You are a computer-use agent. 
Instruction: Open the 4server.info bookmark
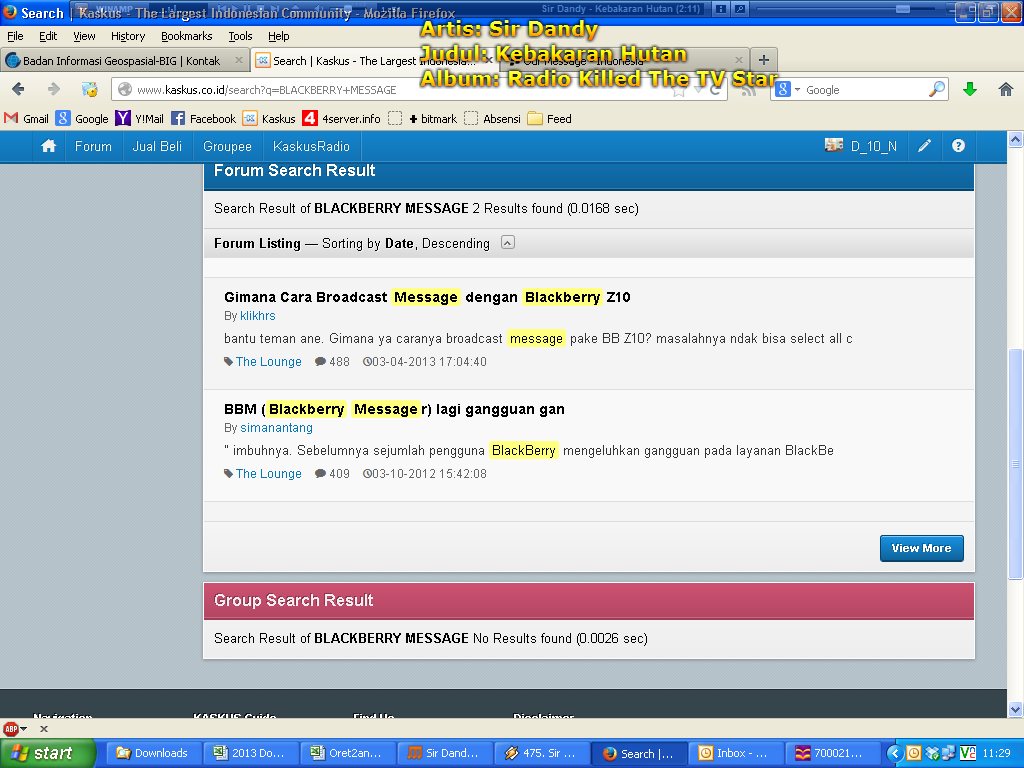[x=341, y=118]
